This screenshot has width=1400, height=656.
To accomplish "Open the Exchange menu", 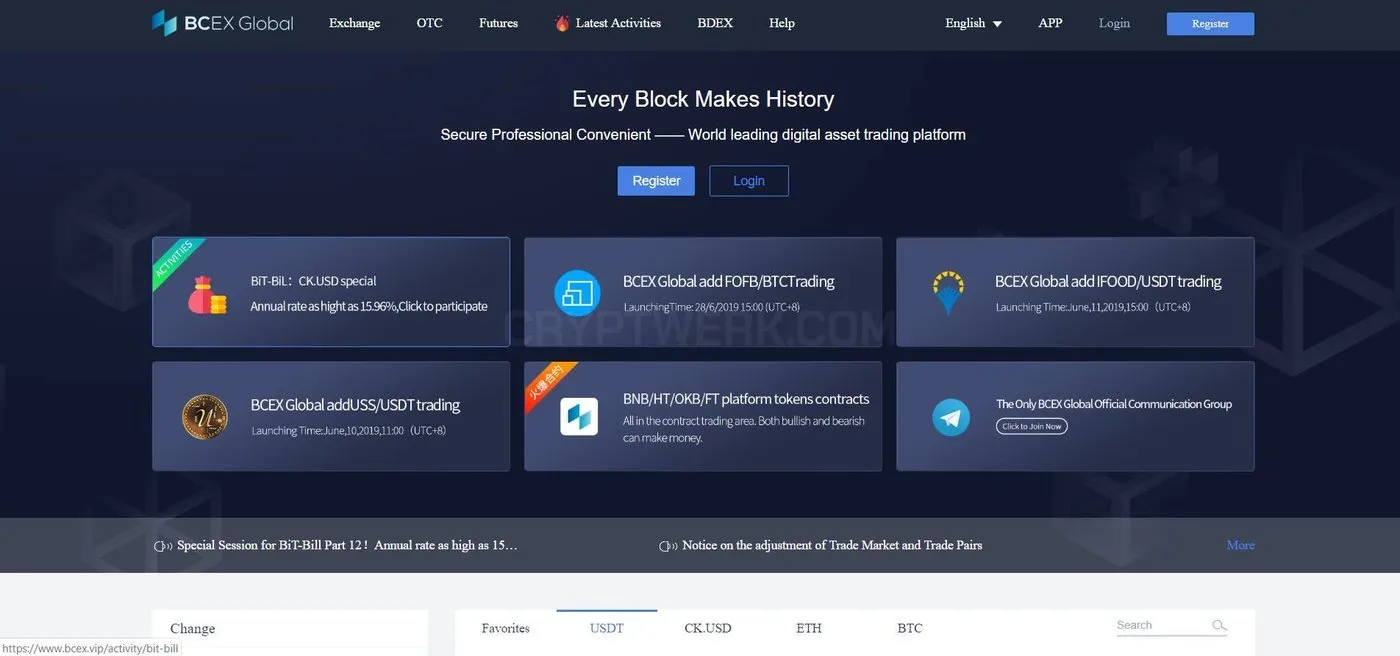I will click(354, 23).
